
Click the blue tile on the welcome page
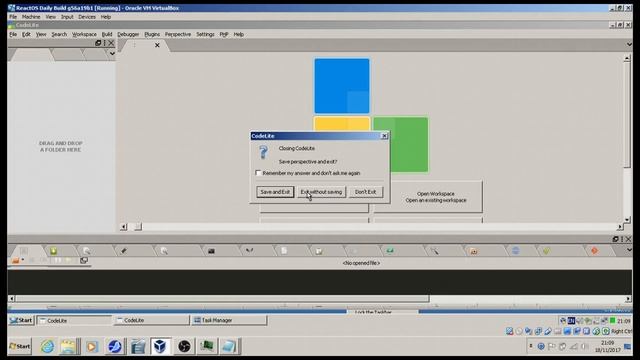pos(342,86)
